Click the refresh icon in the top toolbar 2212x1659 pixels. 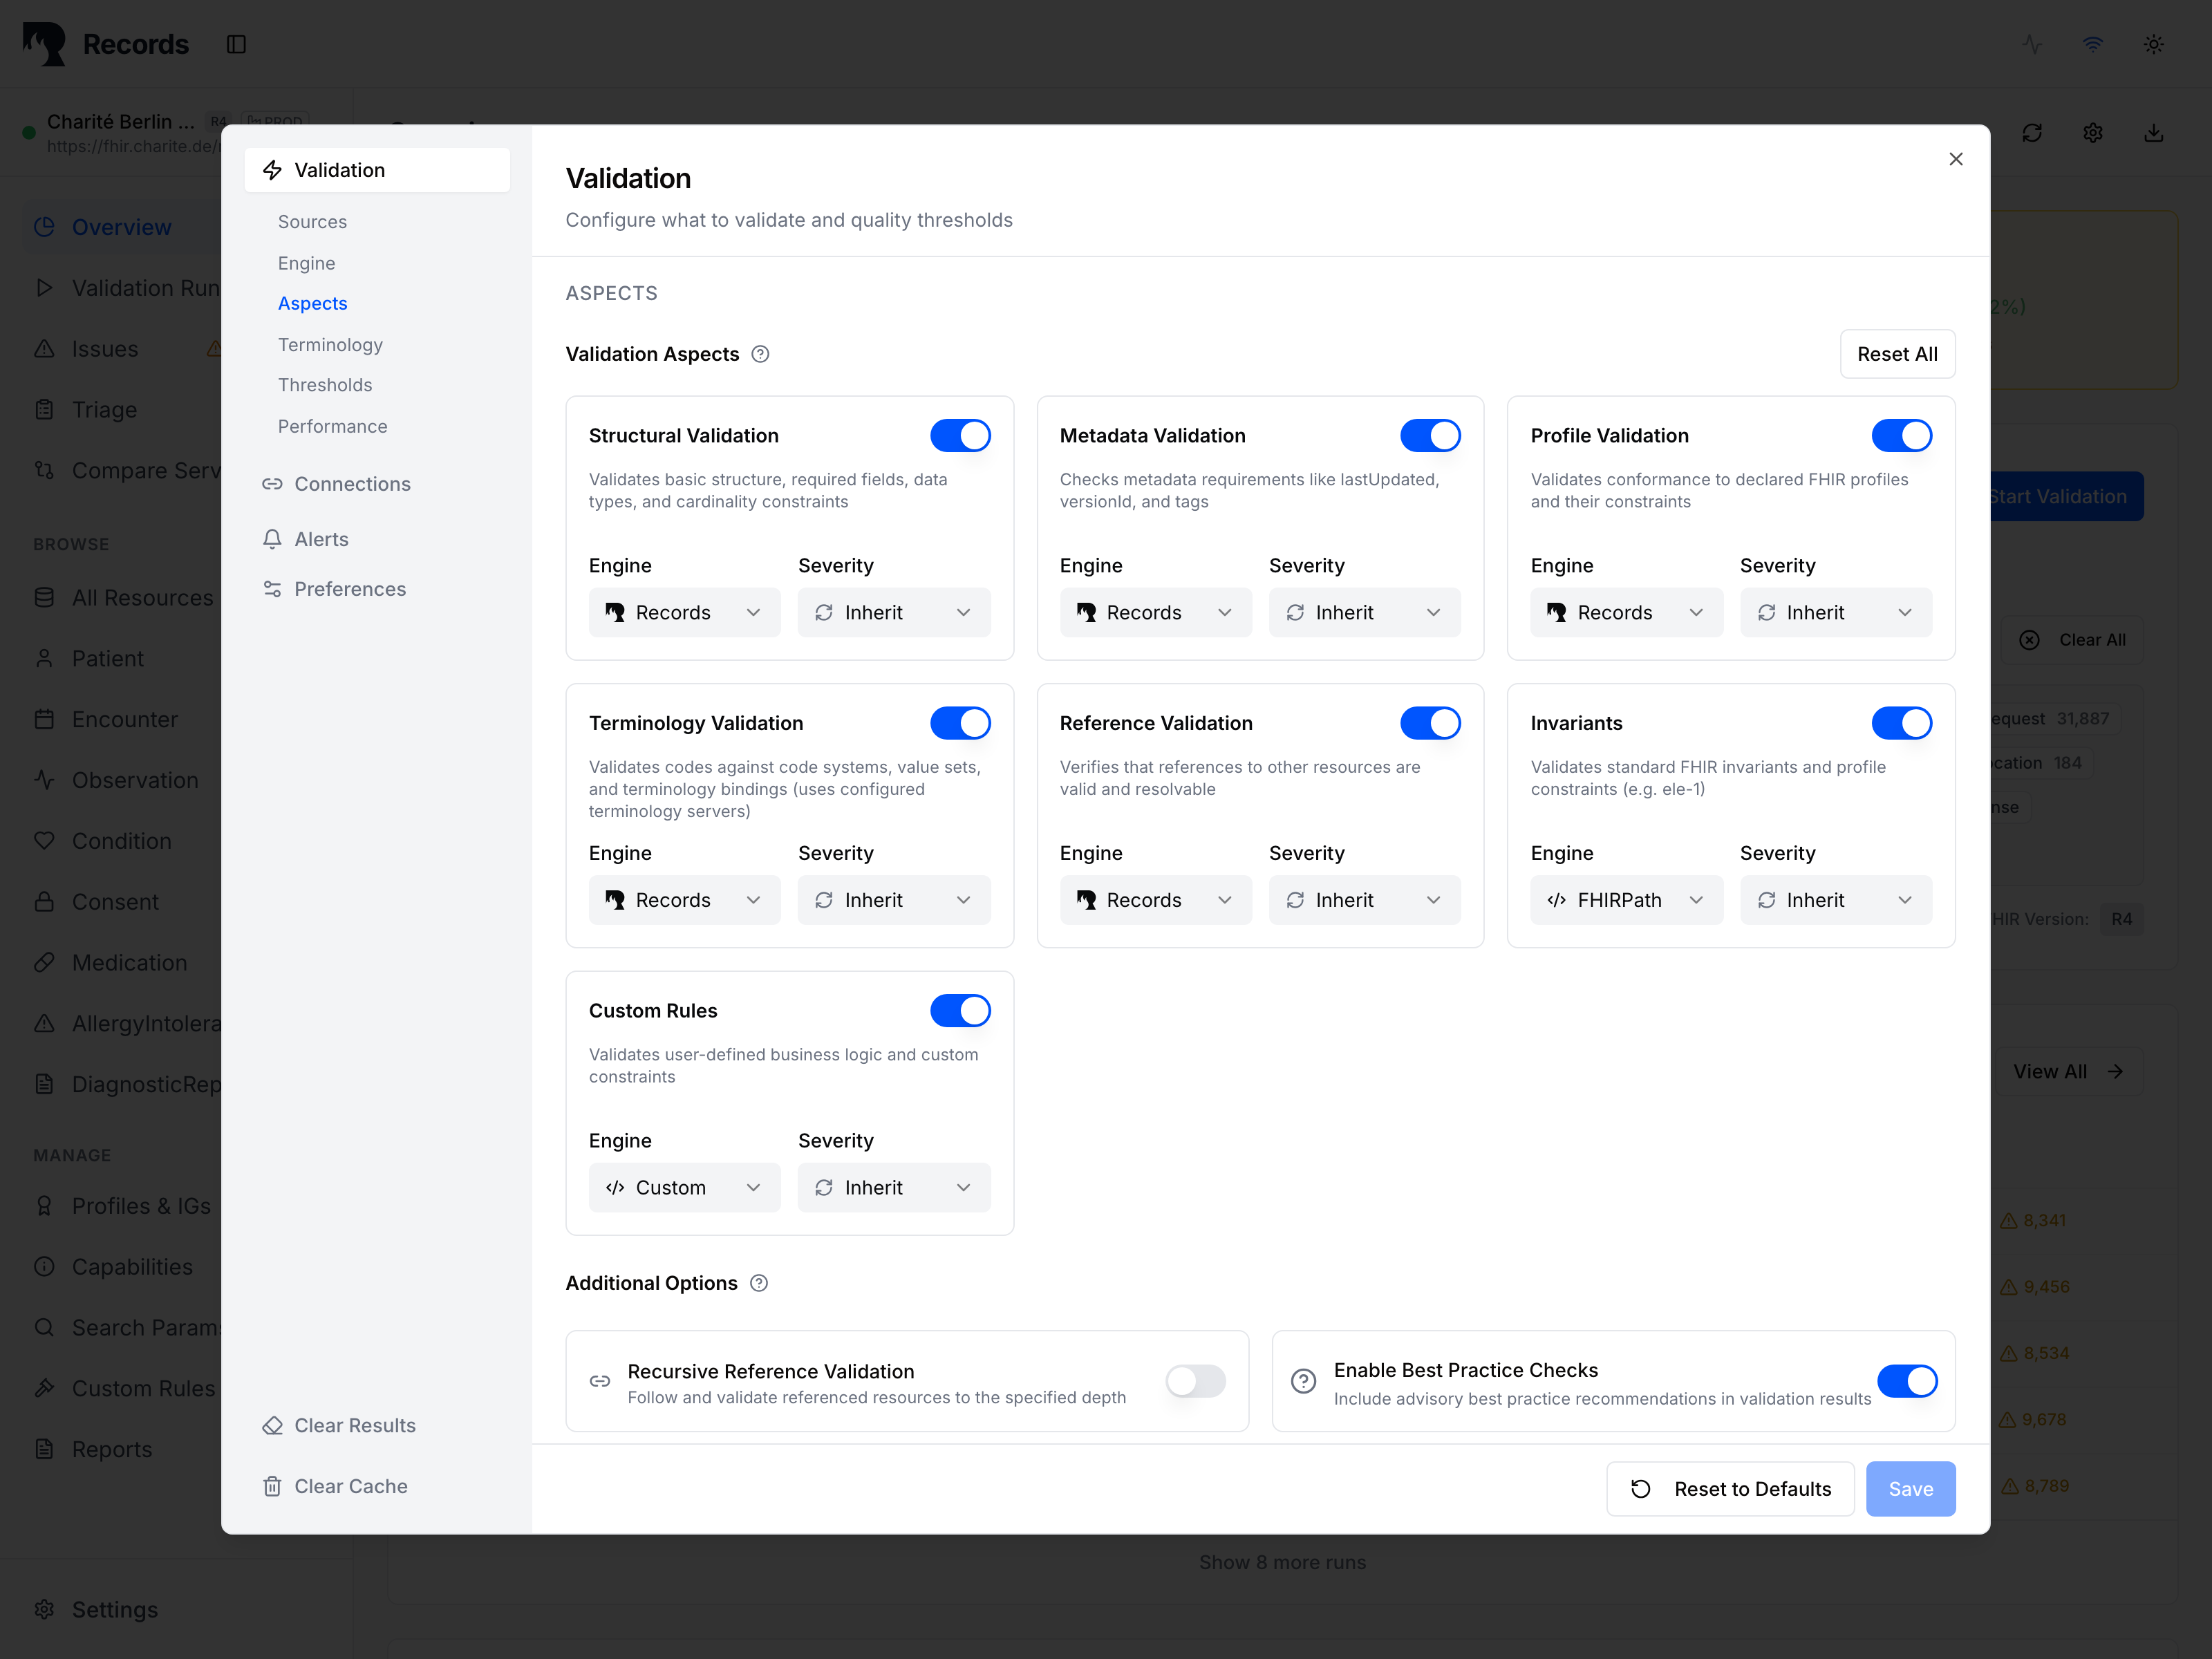(2031, 133)
